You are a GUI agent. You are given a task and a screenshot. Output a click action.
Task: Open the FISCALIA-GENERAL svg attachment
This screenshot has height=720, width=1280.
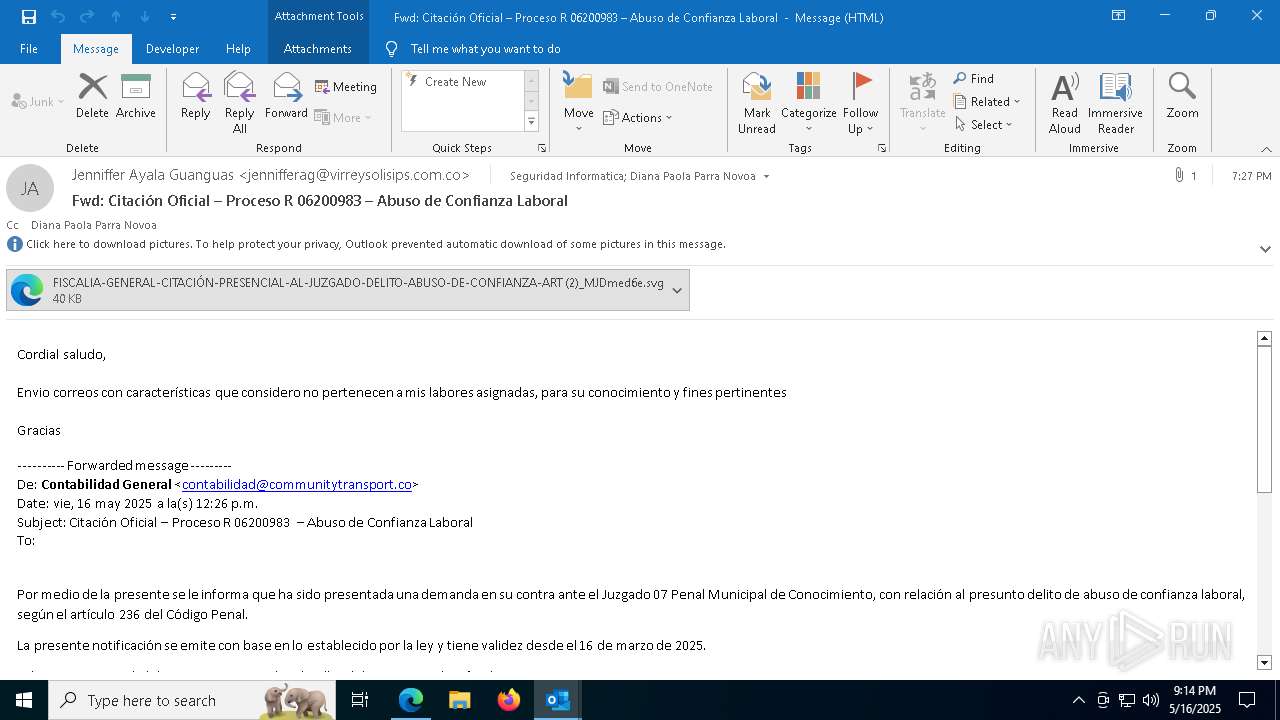pos(337,290)
